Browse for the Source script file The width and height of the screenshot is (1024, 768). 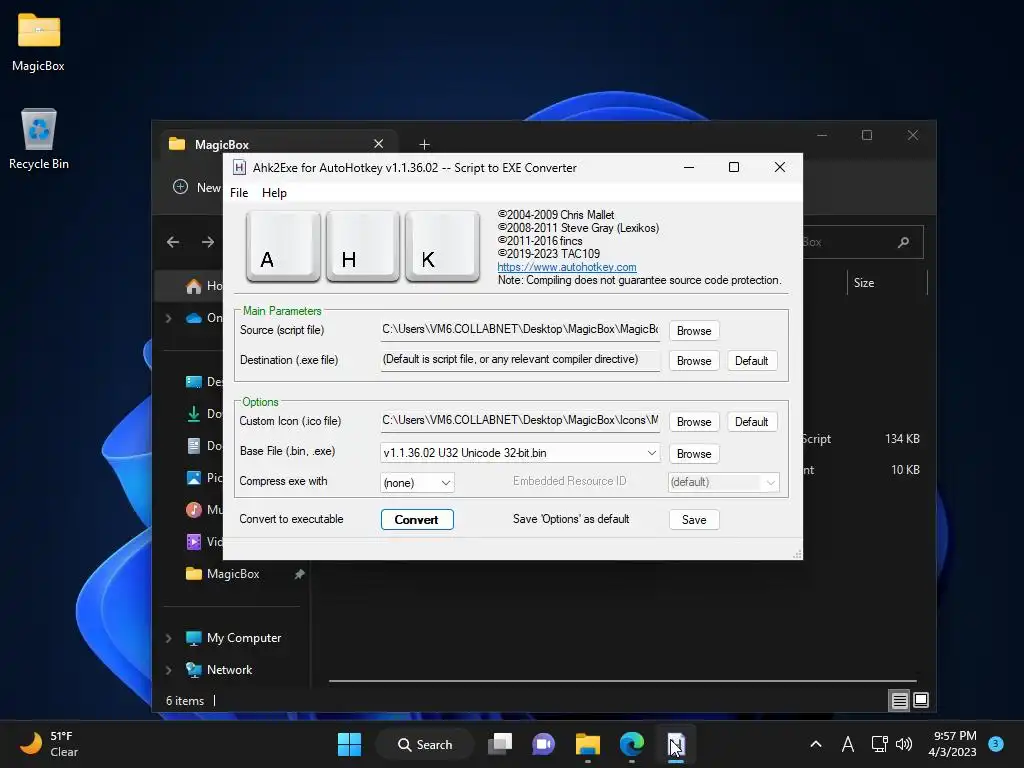(694, 331)
